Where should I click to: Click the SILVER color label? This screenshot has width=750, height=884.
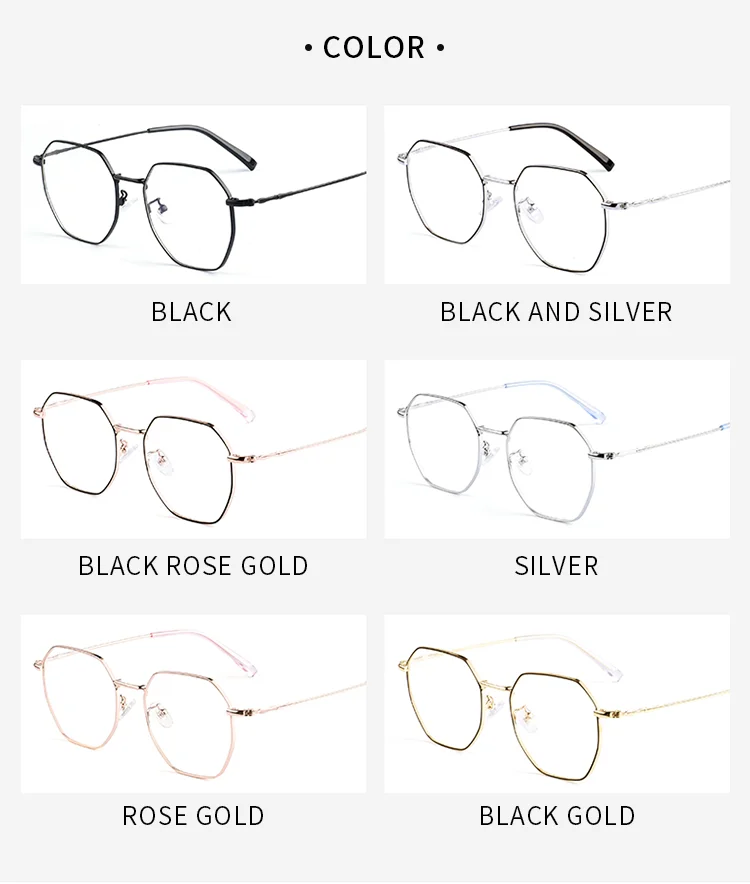click(556, 566)
